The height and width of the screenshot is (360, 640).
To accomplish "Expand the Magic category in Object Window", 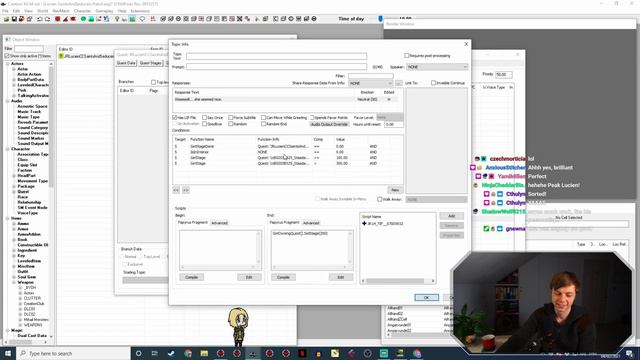I will [8, 330].
